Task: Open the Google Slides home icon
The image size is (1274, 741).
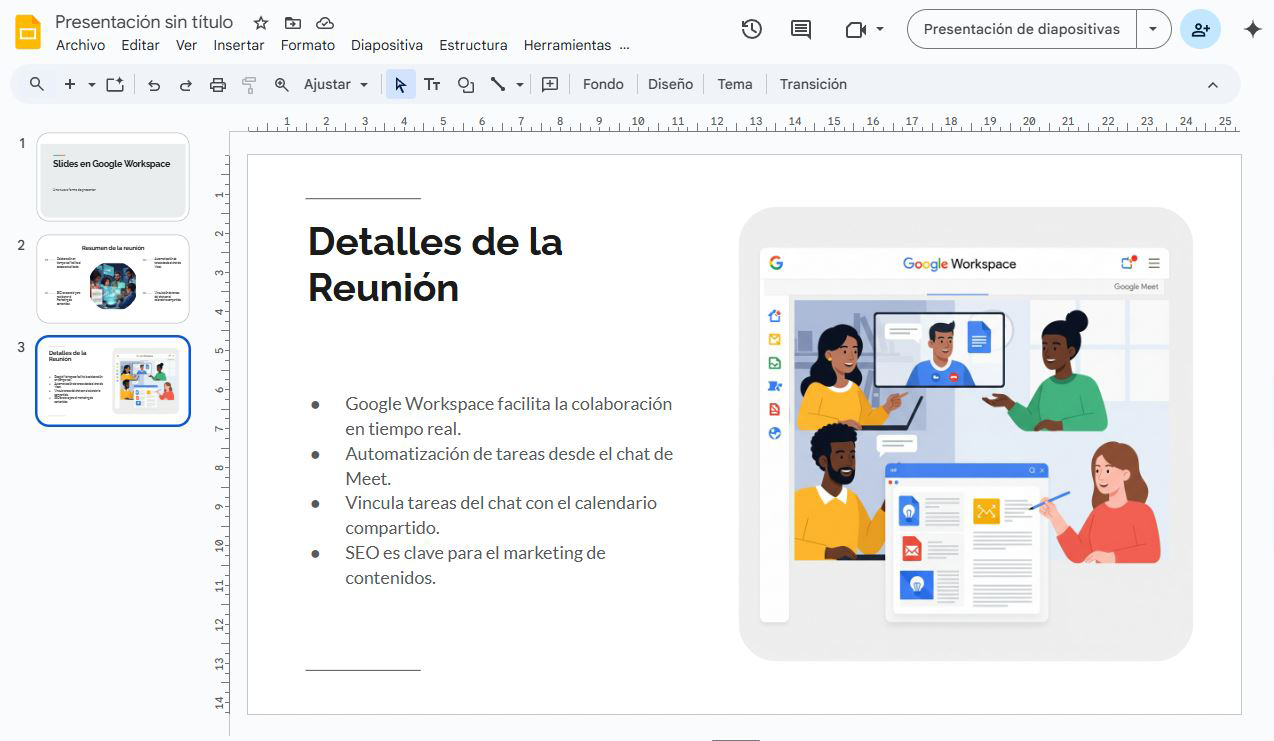Action: (x=28, y=32)
